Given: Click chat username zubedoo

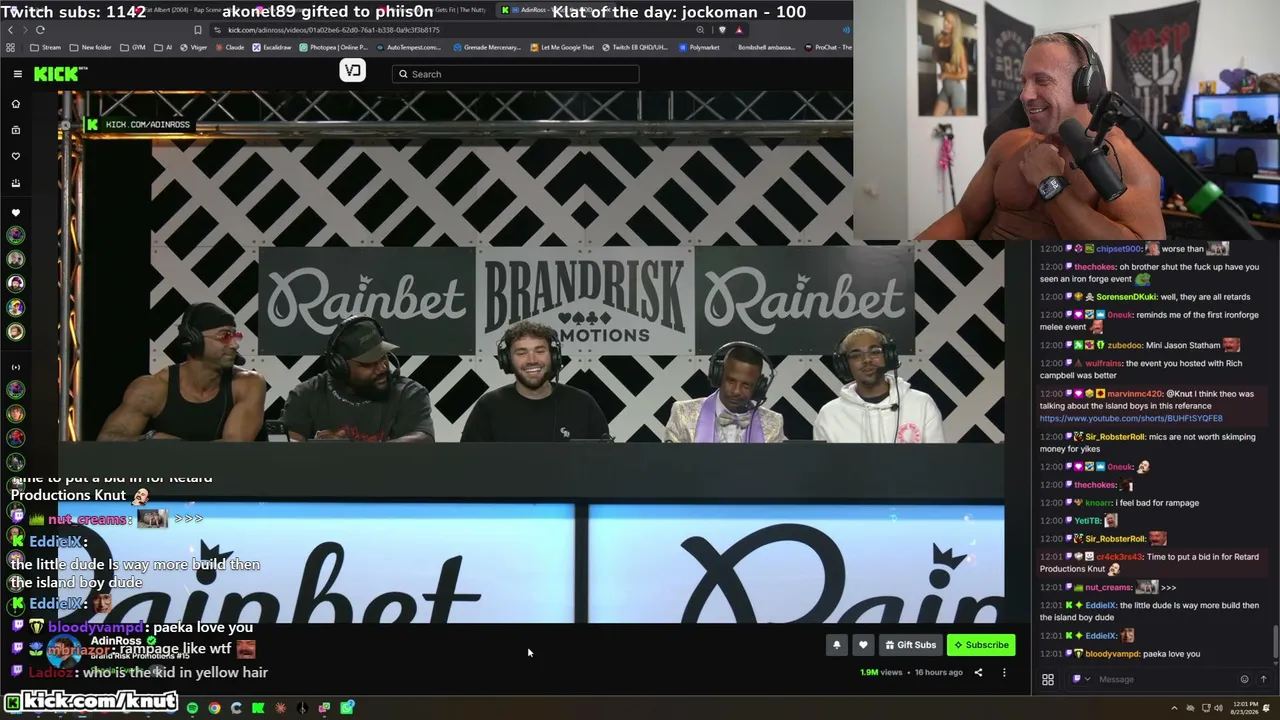Looking at the screenshot, I should [1124, 345].
